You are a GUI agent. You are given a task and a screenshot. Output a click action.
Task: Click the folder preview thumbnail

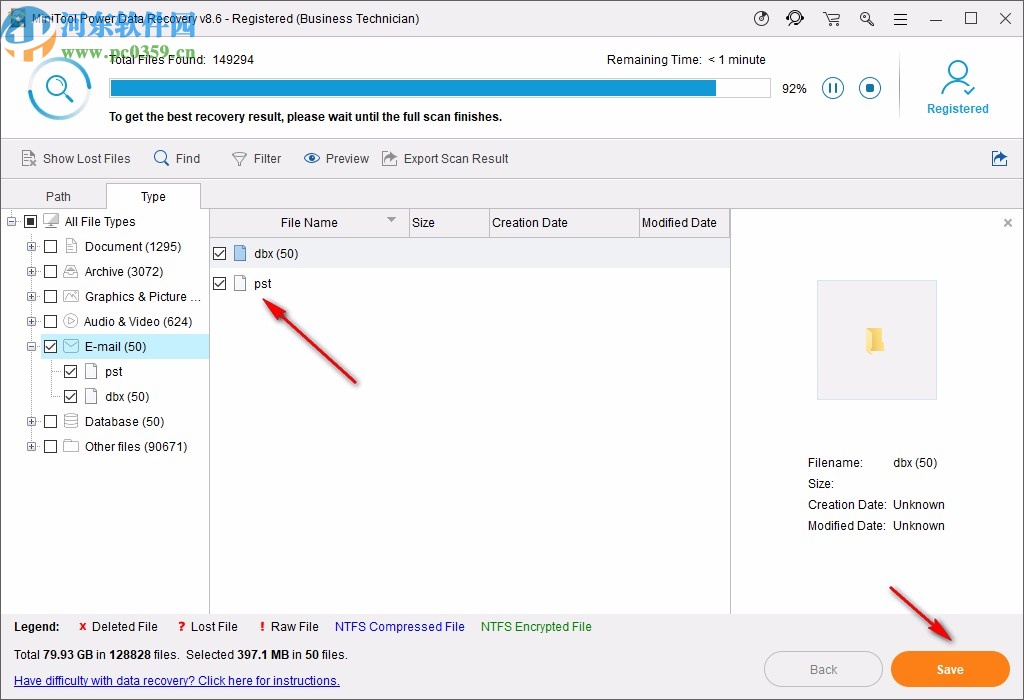tap(876, 340)
